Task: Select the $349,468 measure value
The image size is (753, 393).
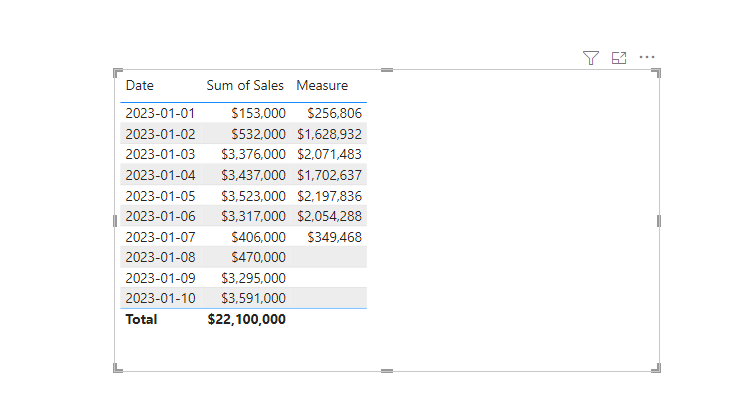Action: point(335,237)
